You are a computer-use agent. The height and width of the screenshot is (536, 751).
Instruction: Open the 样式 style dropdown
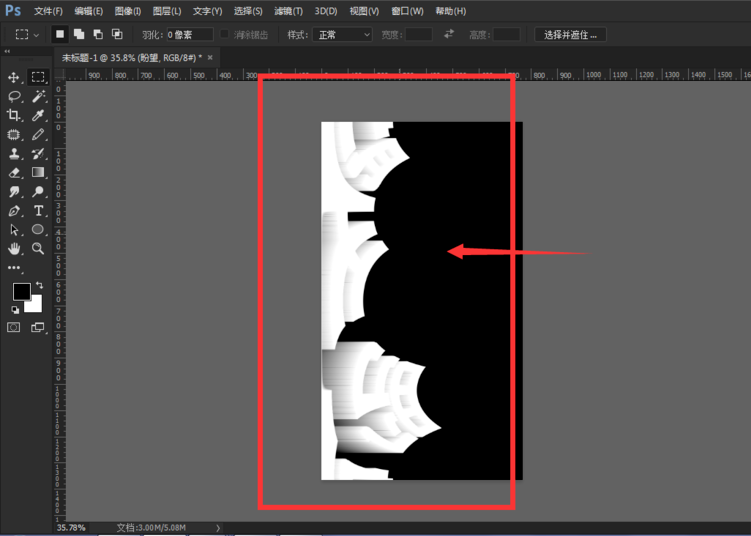click(x=342, y=34)
